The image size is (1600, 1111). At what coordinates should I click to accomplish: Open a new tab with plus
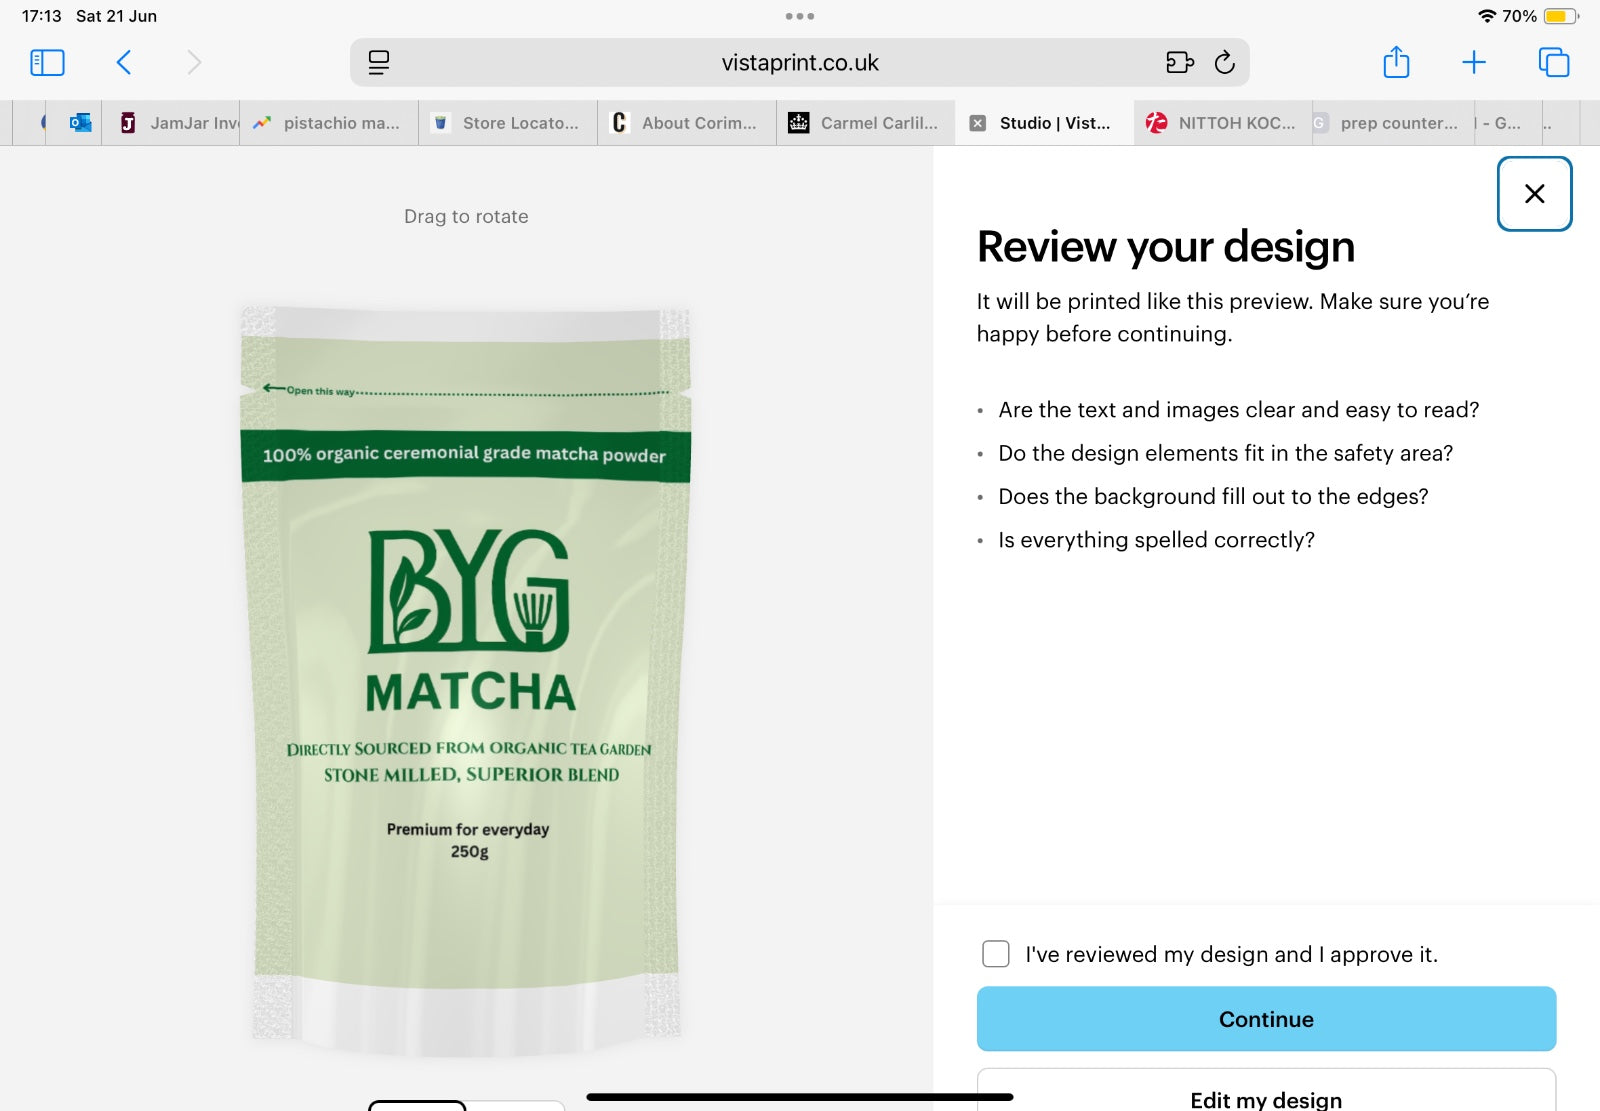click(x=1474, y=63)
